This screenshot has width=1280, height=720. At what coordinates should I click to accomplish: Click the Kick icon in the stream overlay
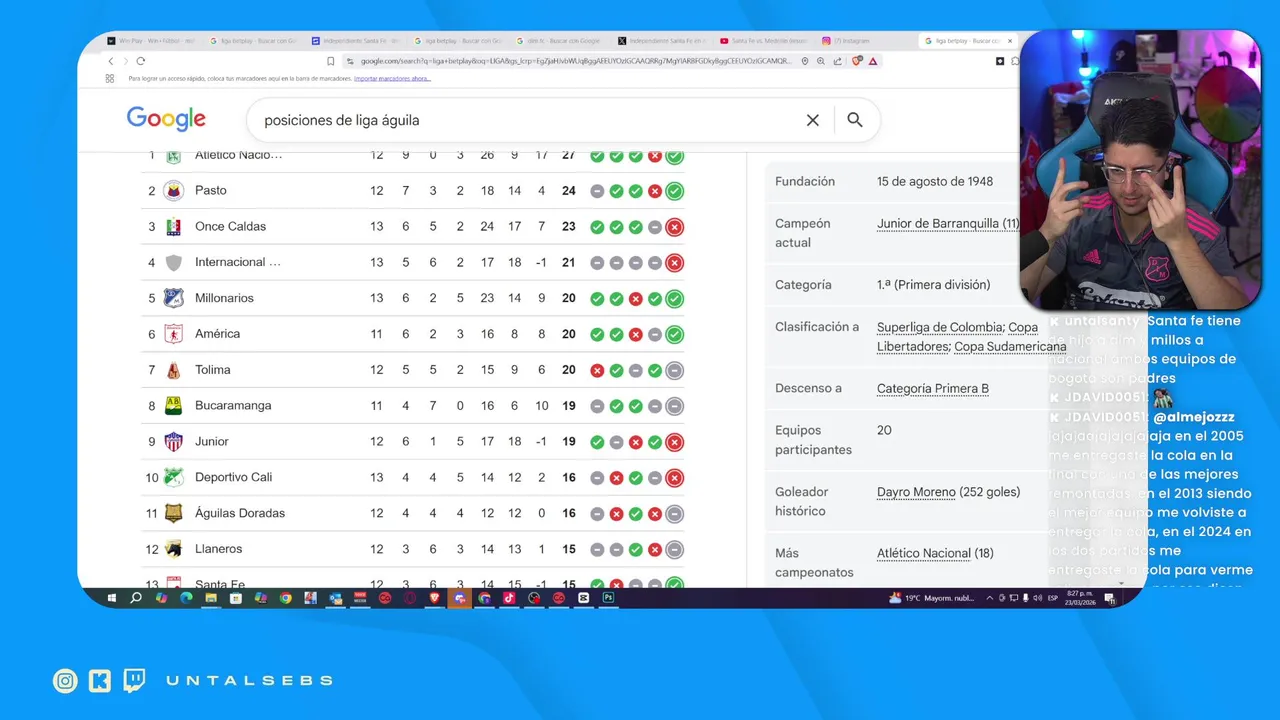coord(100,681)
